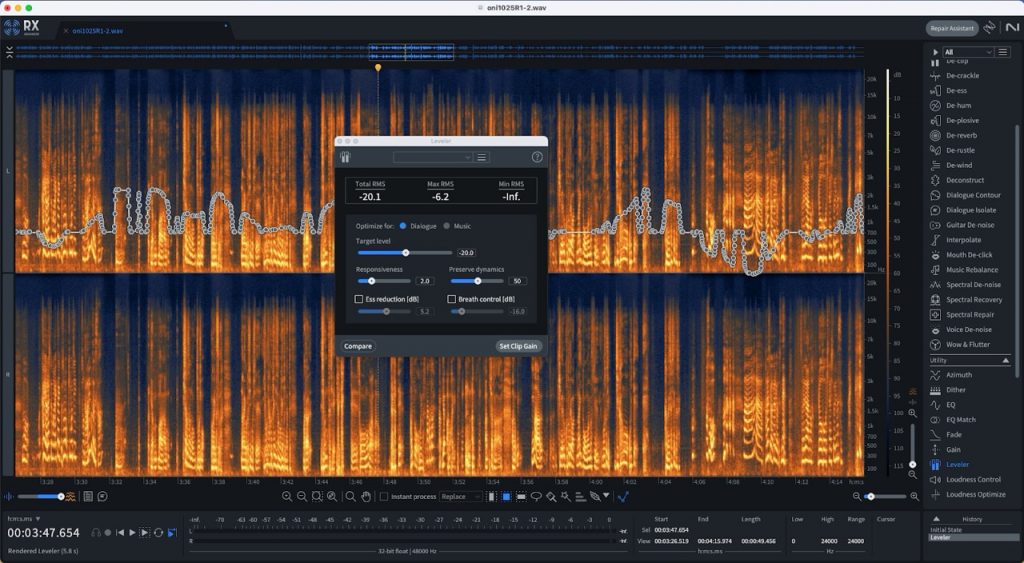
Task: Select the Music optimize option
Action: tap(447, 226)
